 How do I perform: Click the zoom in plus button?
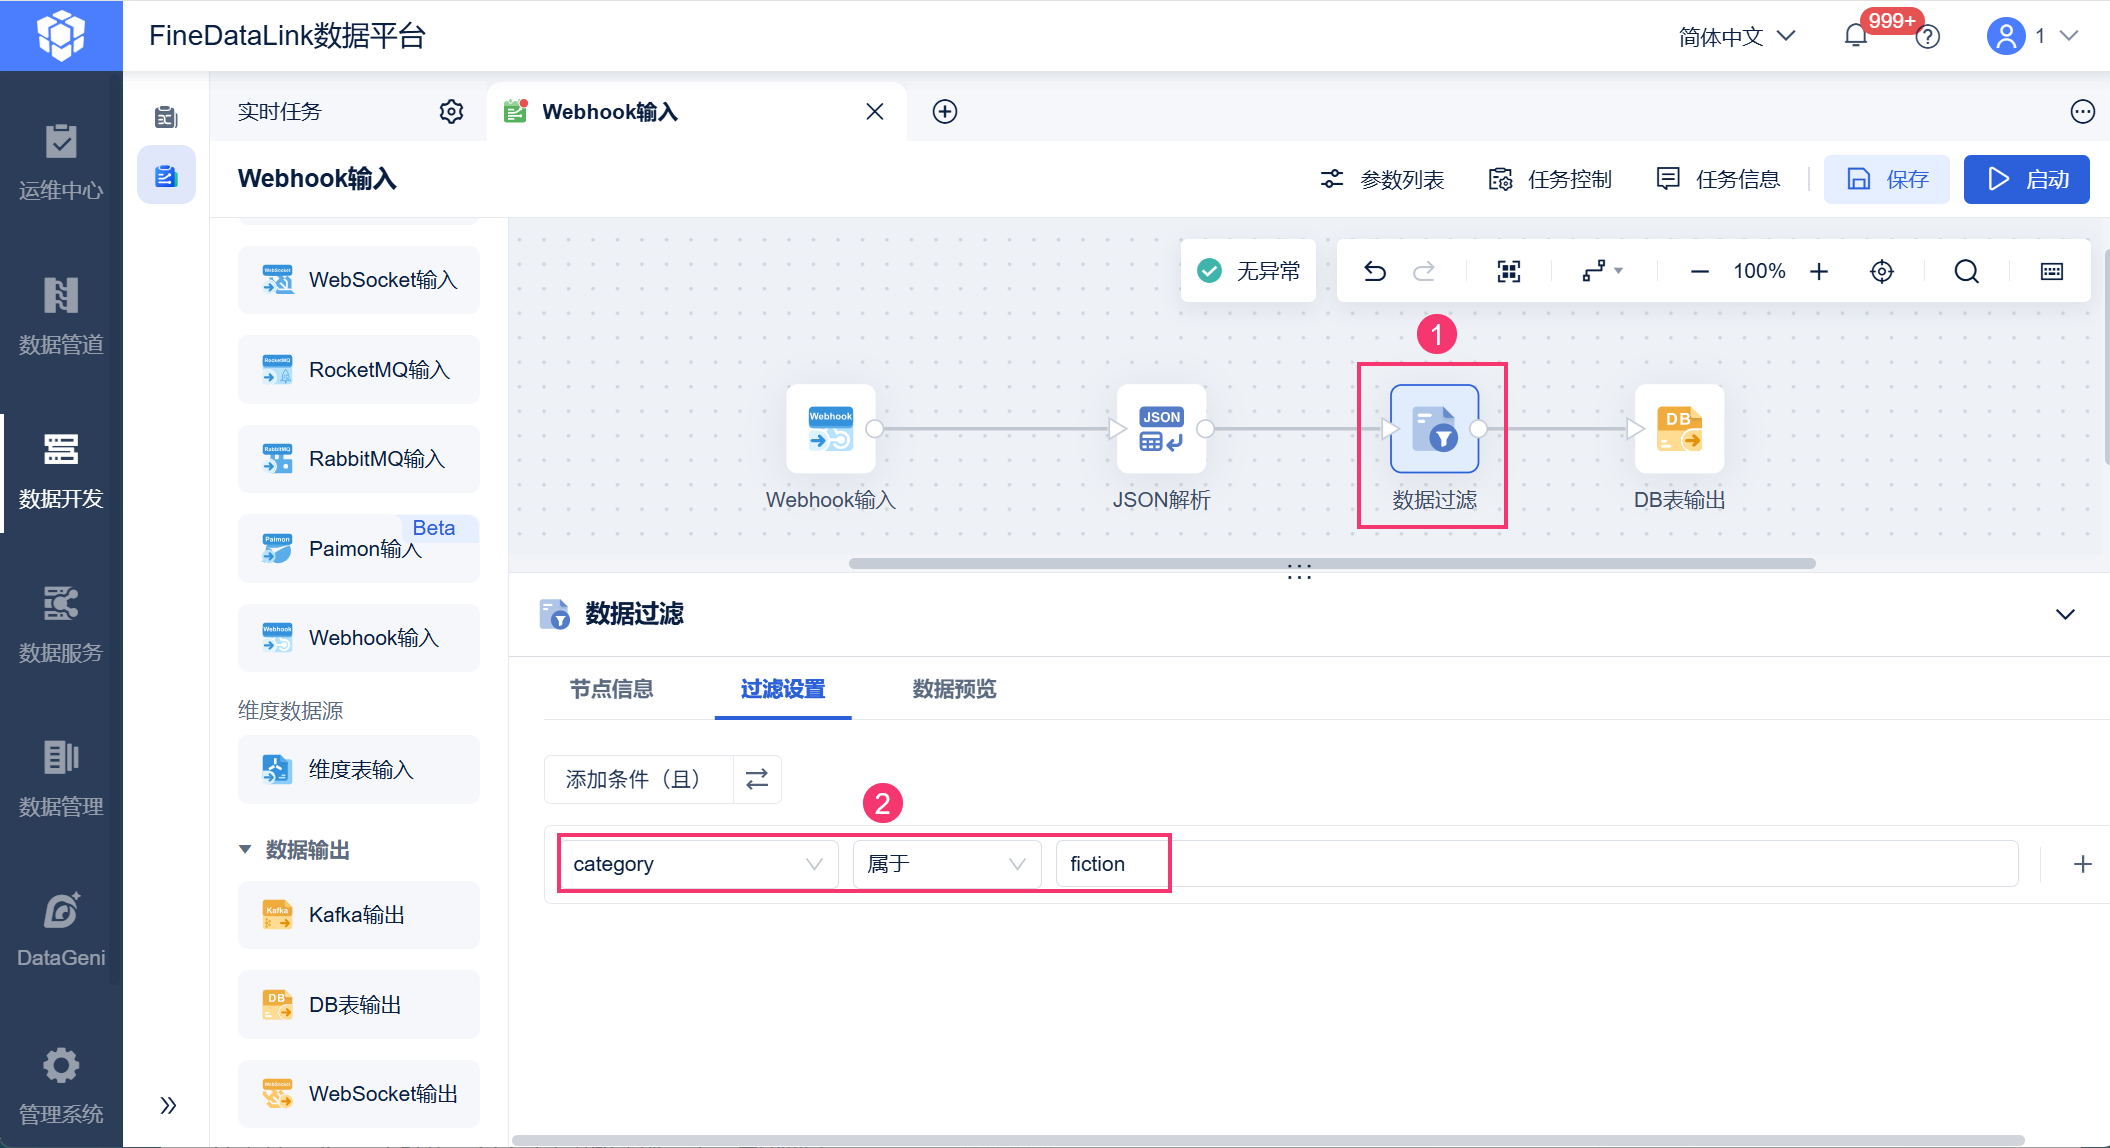coord(1819,271)
